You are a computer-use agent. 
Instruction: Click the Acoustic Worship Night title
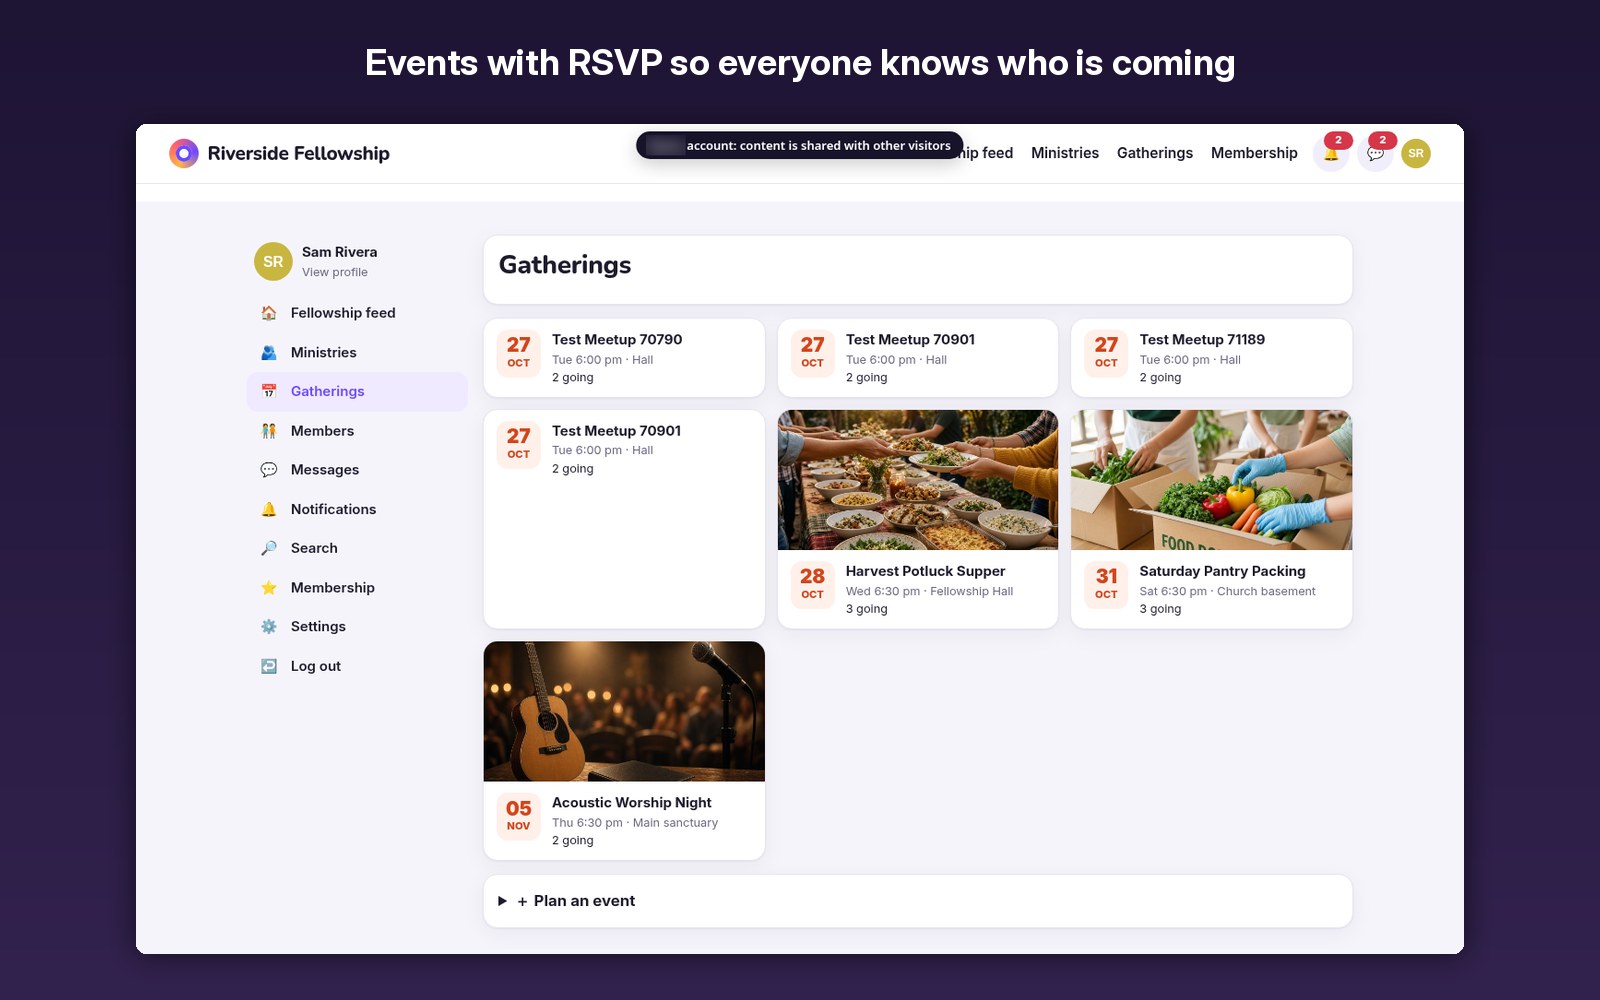[632, 803]
